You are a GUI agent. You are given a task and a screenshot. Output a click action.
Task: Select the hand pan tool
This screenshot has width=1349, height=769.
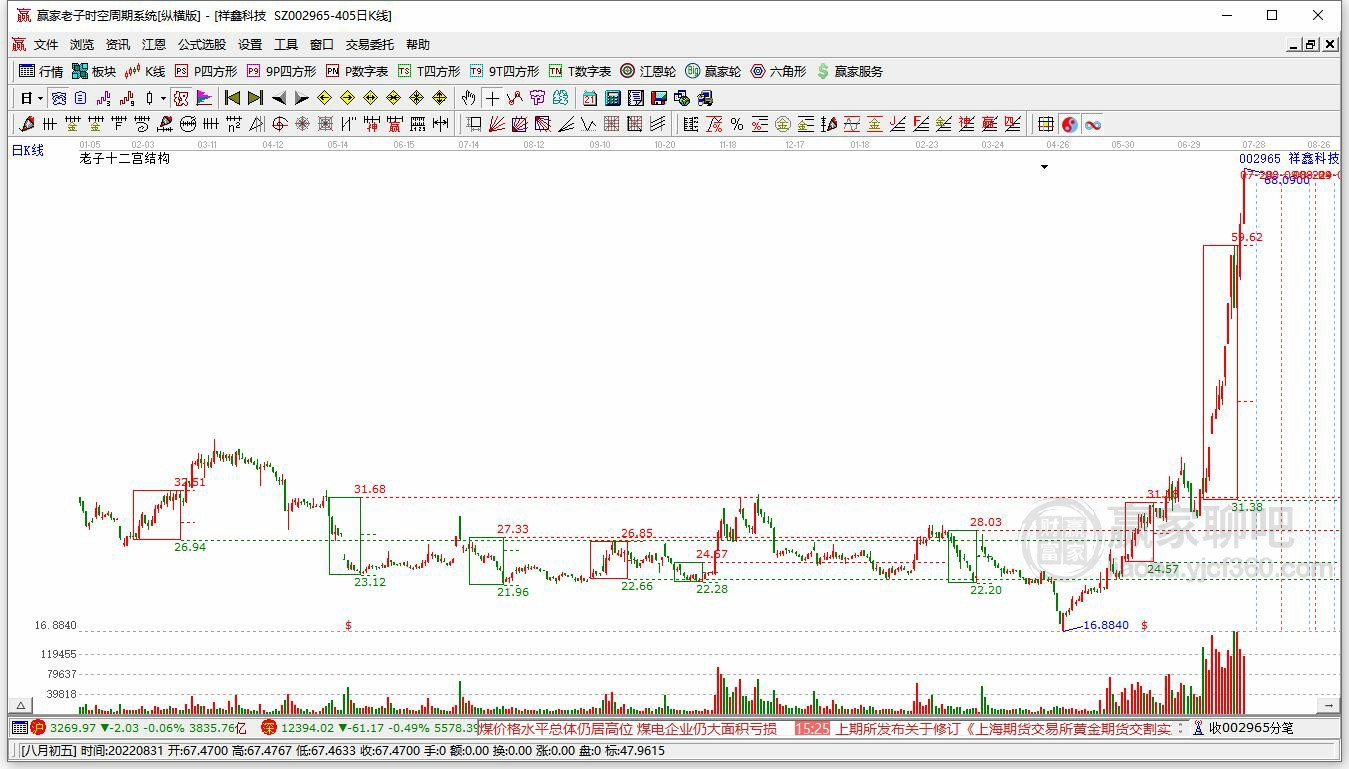coord(468,98)
